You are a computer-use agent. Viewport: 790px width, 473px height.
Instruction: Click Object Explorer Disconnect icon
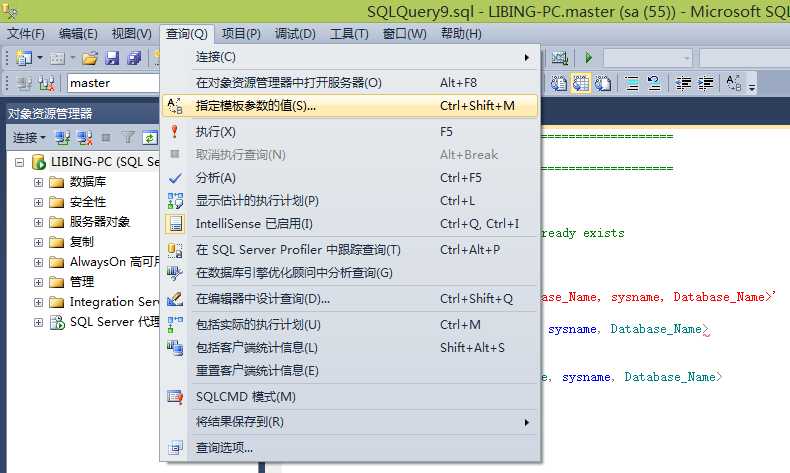(85, 138)
